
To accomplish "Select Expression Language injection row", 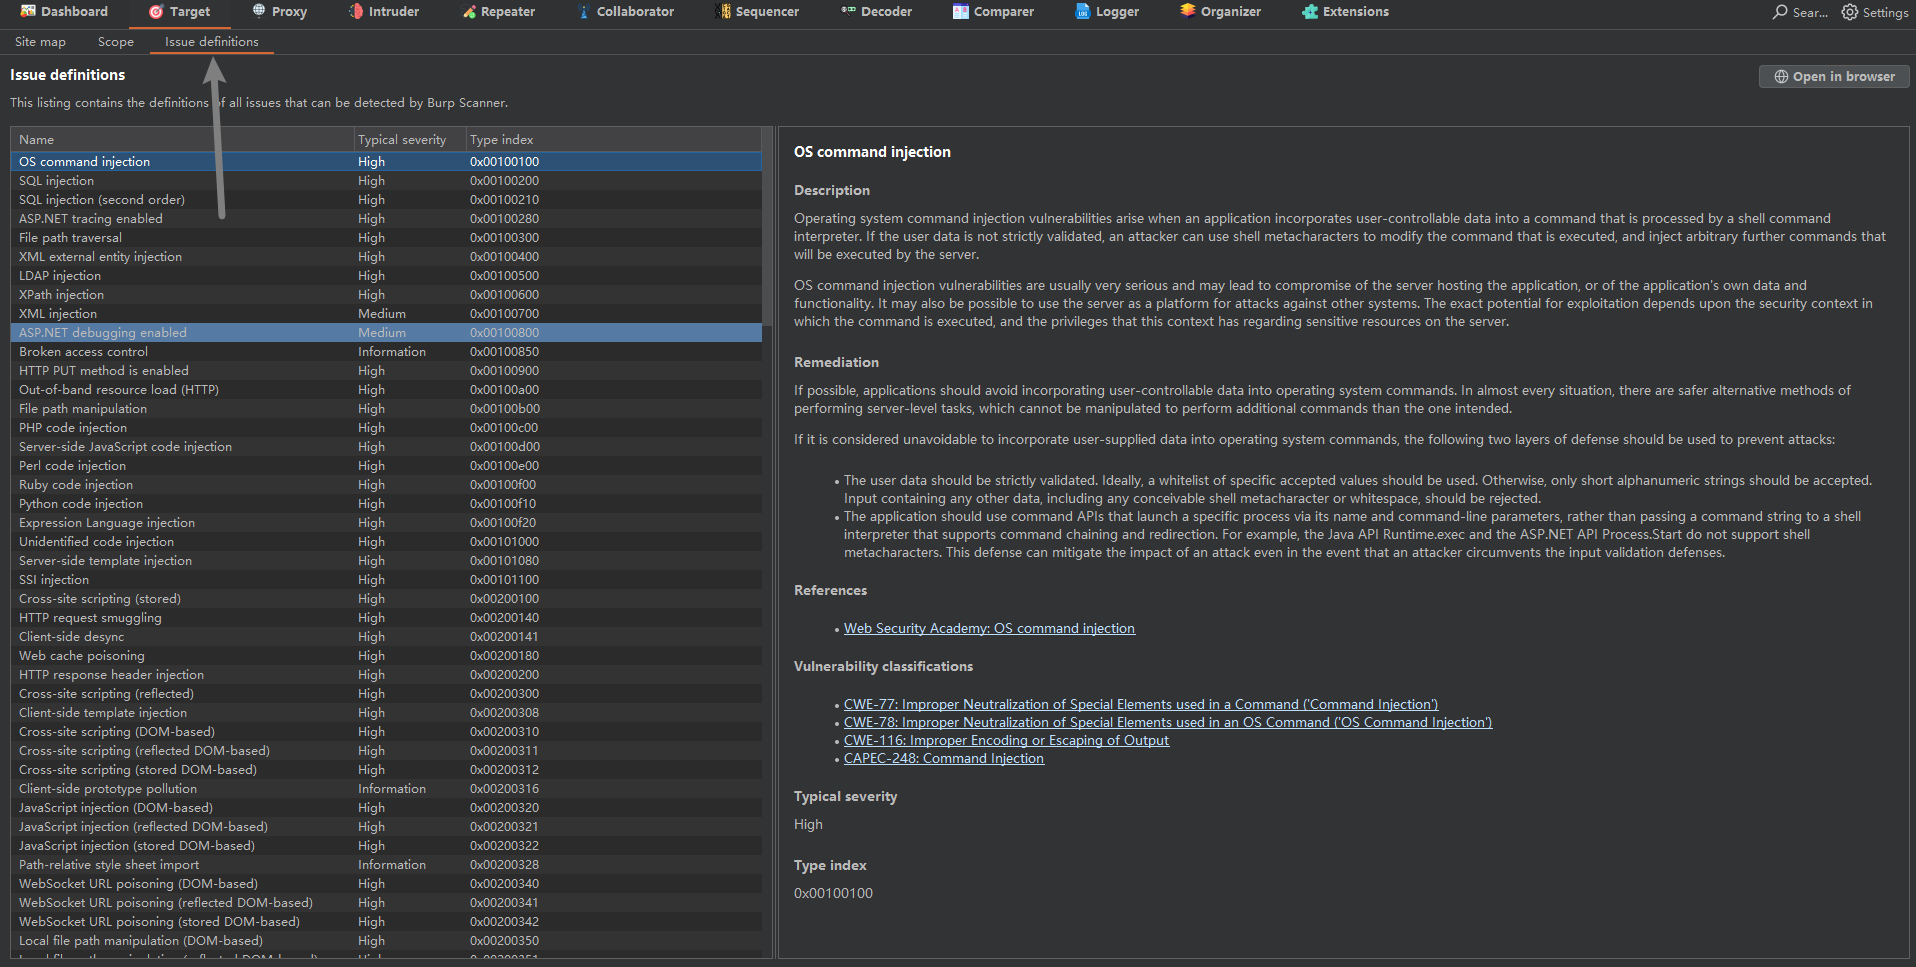I will click(386, 523).
